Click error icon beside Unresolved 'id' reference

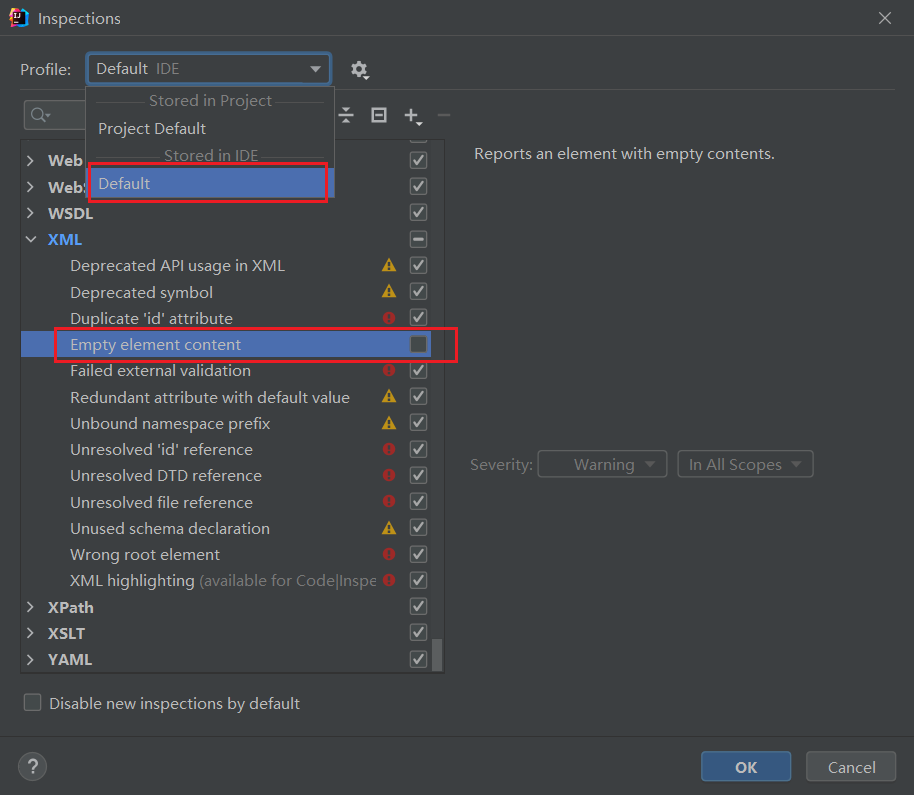389,449
